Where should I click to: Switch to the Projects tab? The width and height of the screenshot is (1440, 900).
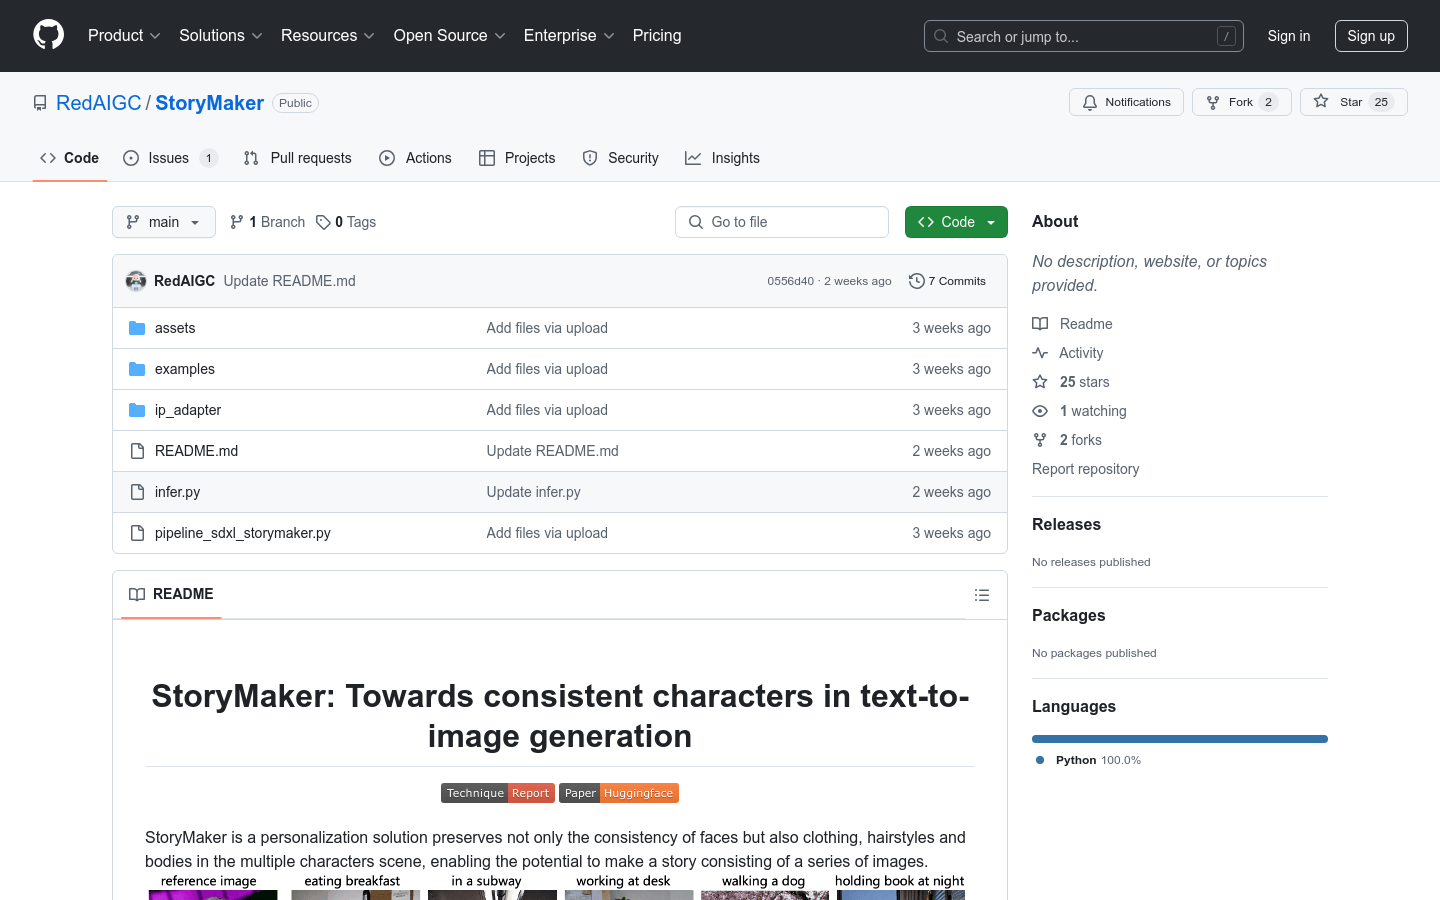point(517,158)
